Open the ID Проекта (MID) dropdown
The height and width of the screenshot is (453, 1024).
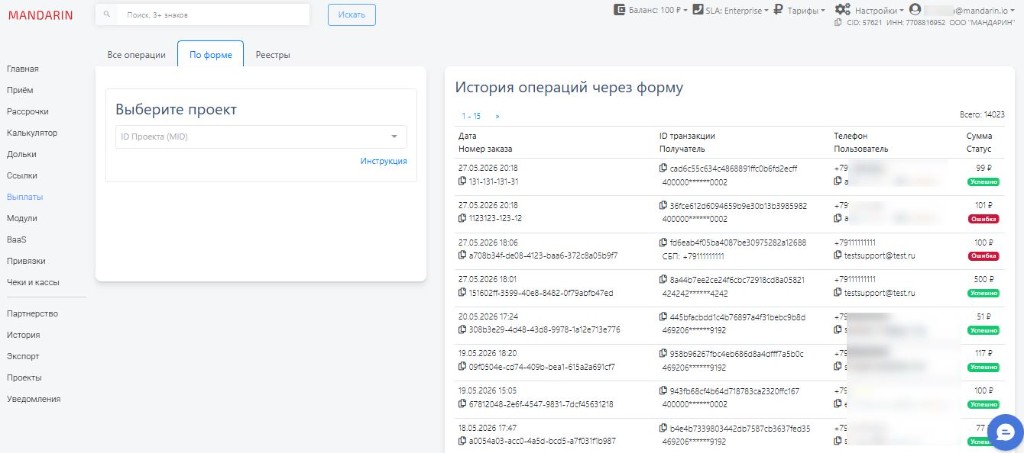click(x=261, y=137)
